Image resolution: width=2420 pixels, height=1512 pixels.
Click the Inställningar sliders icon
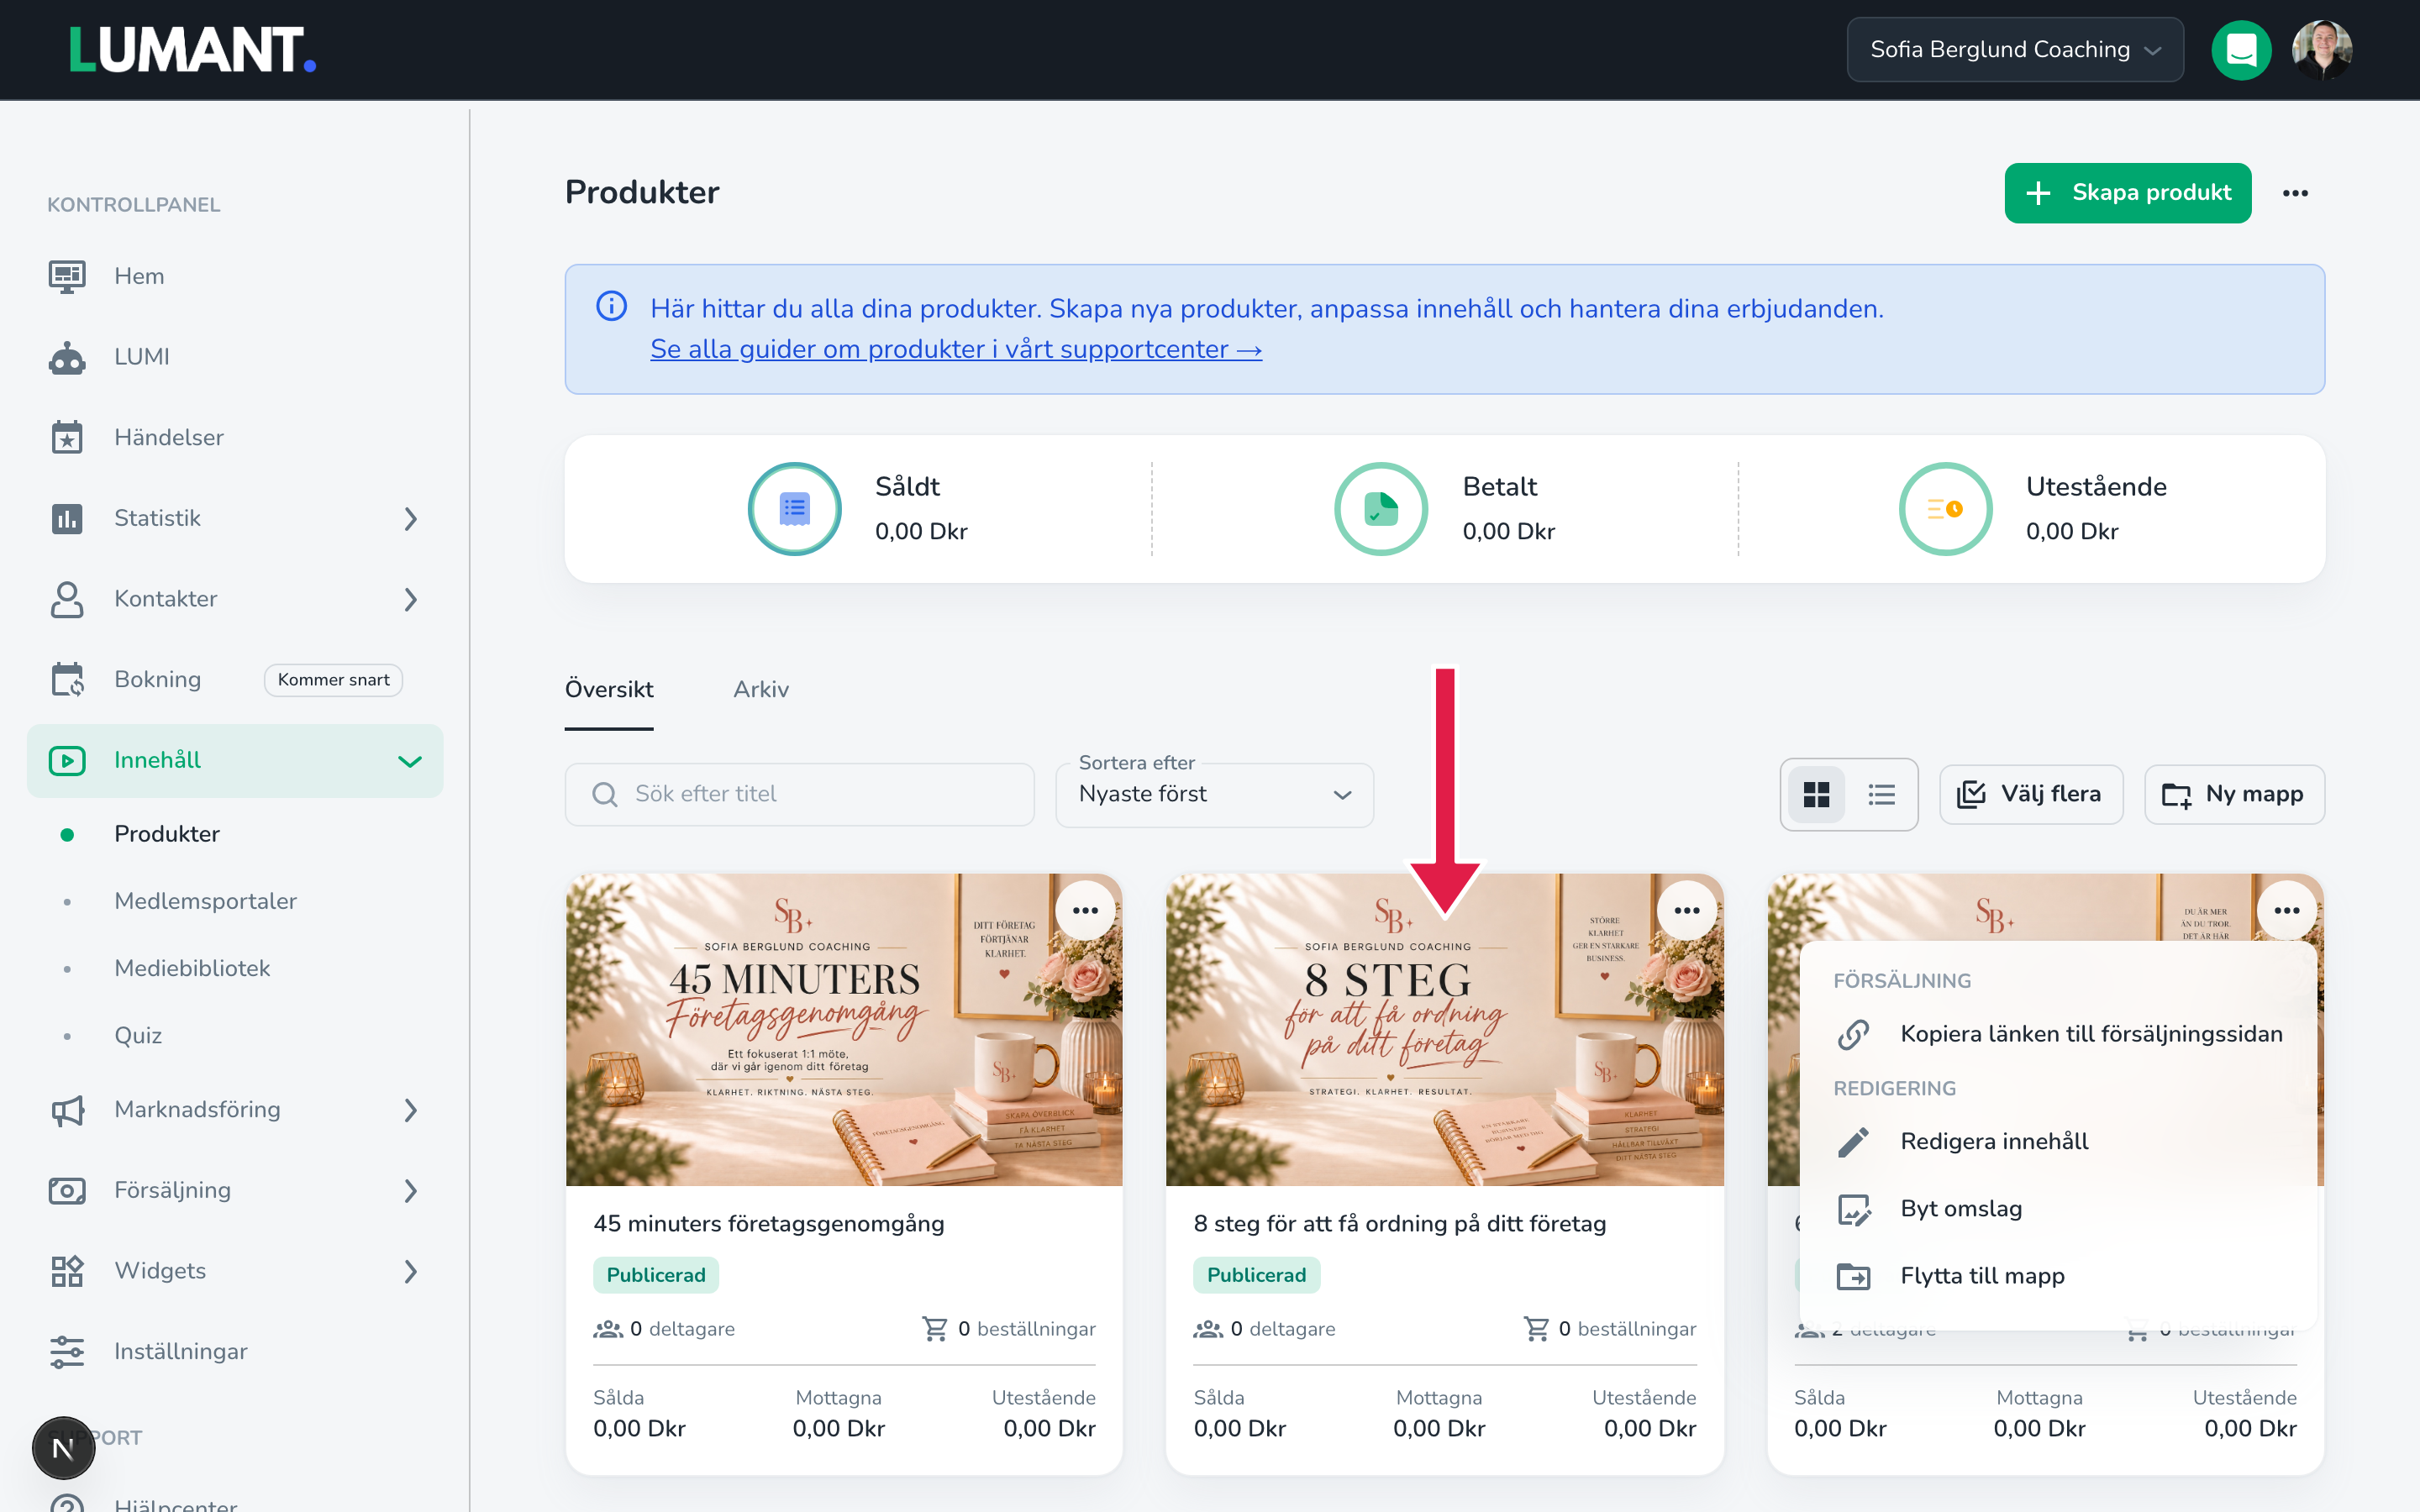point(67,1352)
